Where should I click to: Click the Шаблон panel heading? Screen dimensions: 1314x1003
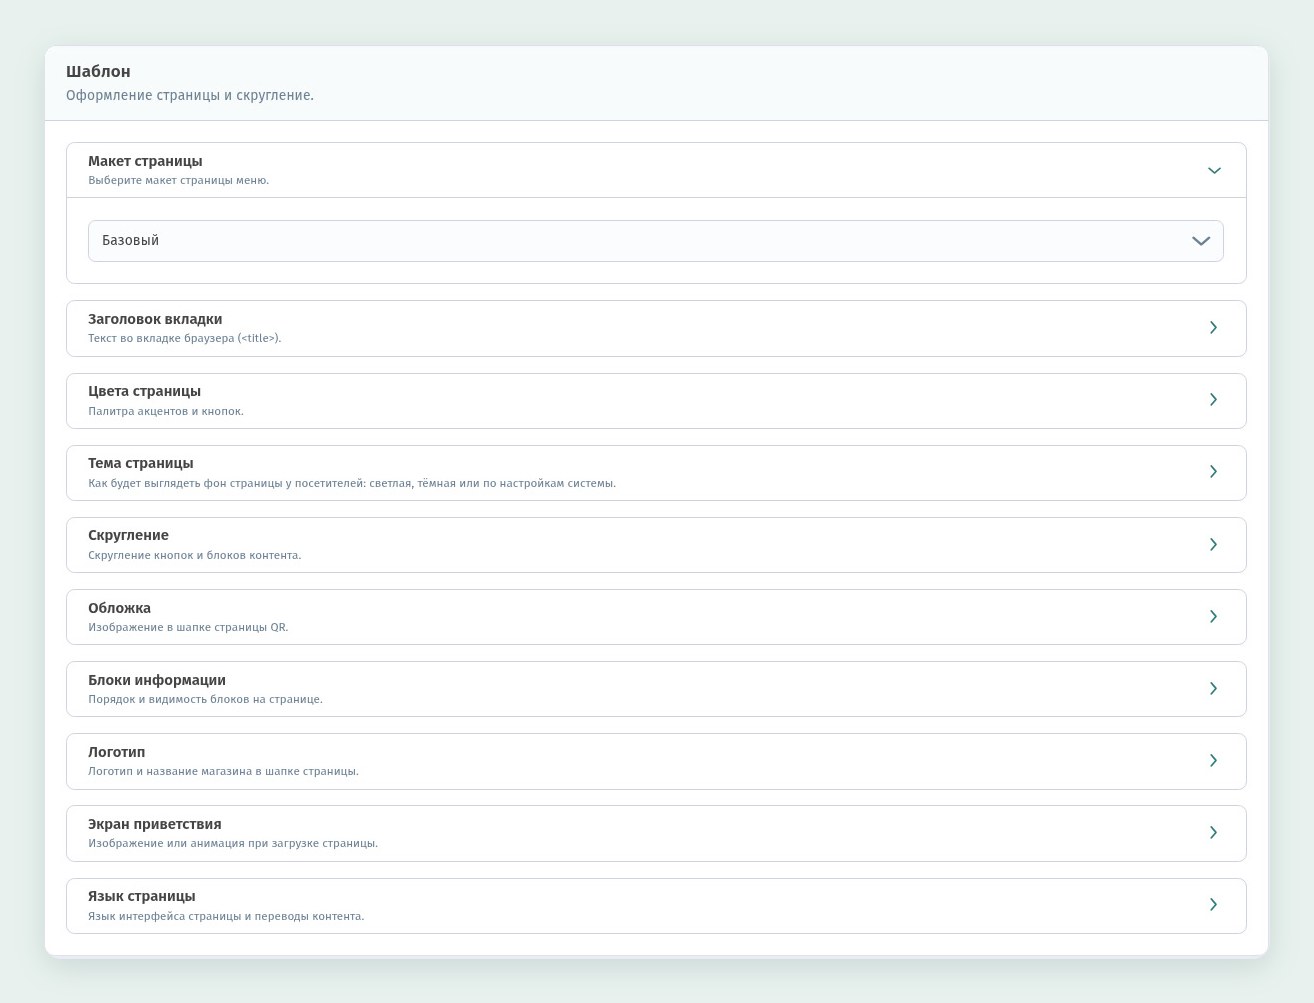coord(98,72)
